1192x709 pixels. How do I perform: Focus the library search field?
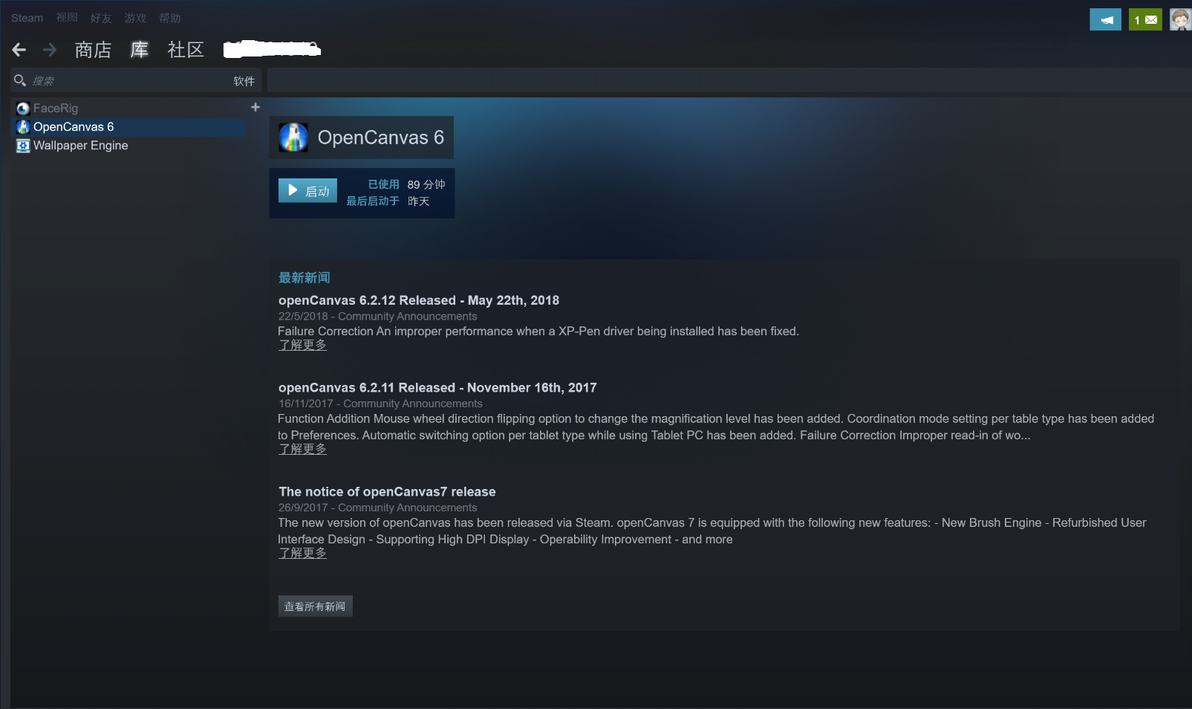pos(129,81)
